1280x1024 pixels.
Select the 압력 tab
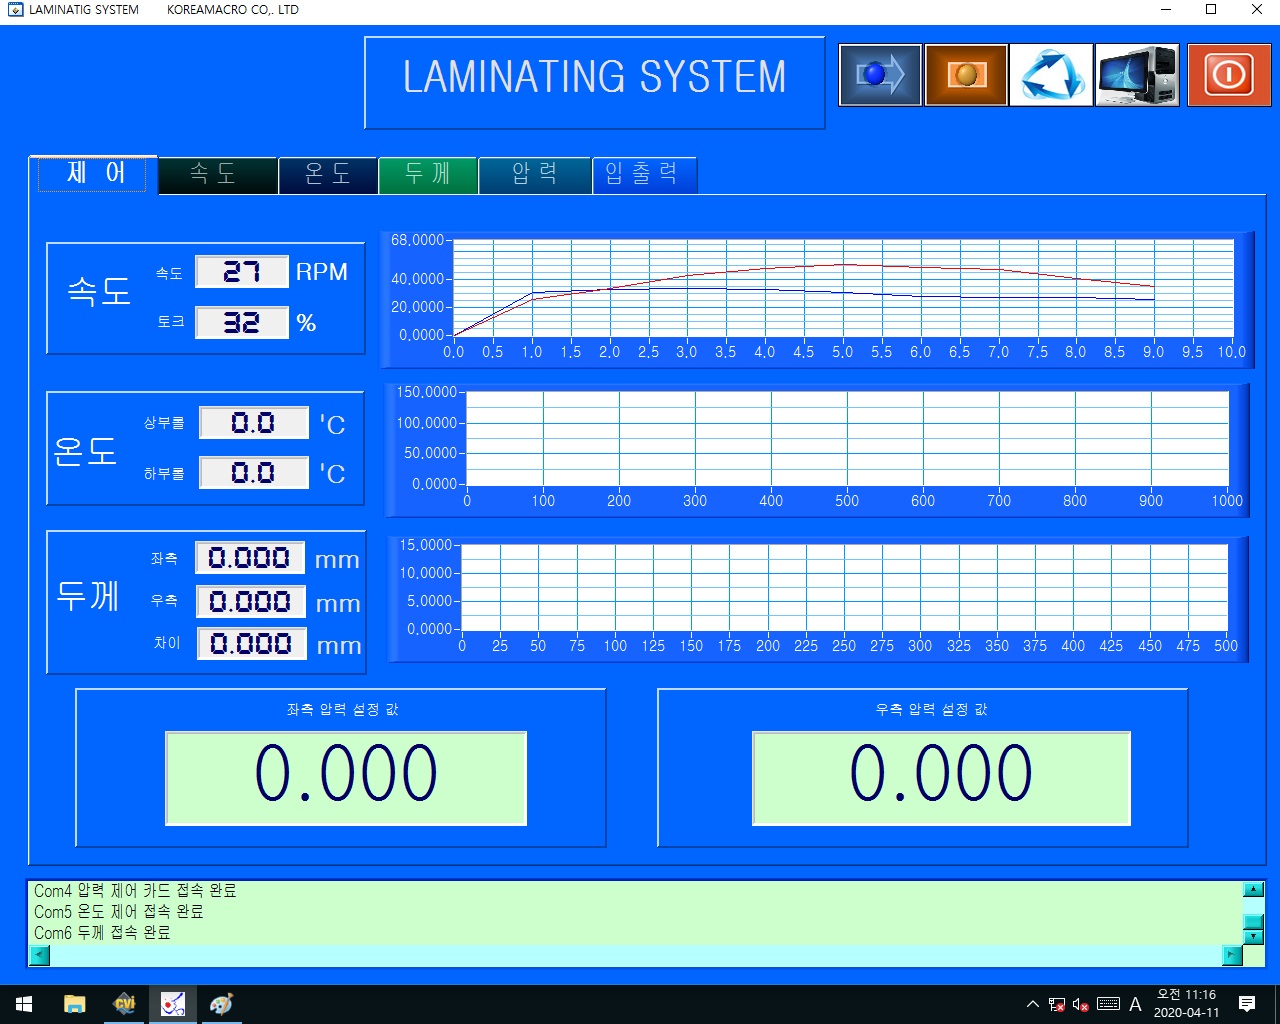click(535, 175)
